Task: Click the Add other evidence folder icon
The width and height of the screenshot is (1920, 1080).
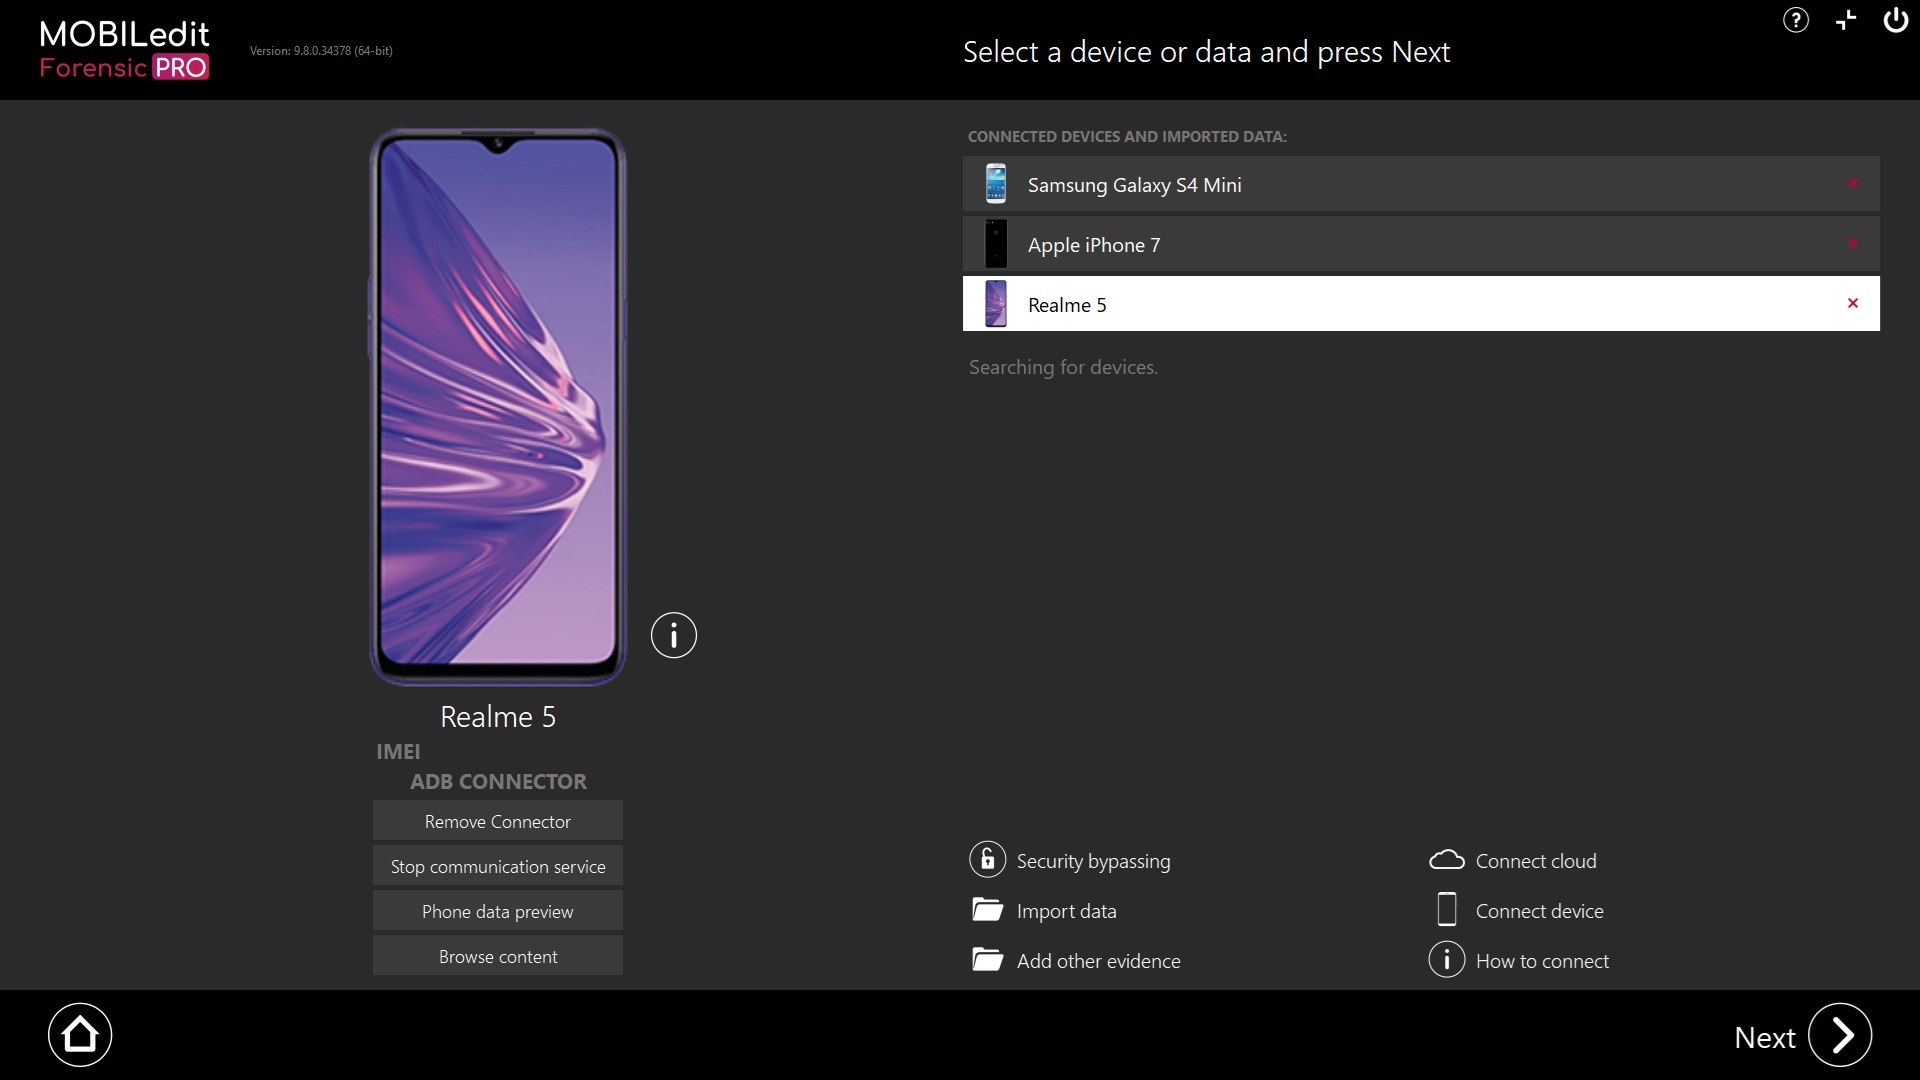Action: coord(987,960)
